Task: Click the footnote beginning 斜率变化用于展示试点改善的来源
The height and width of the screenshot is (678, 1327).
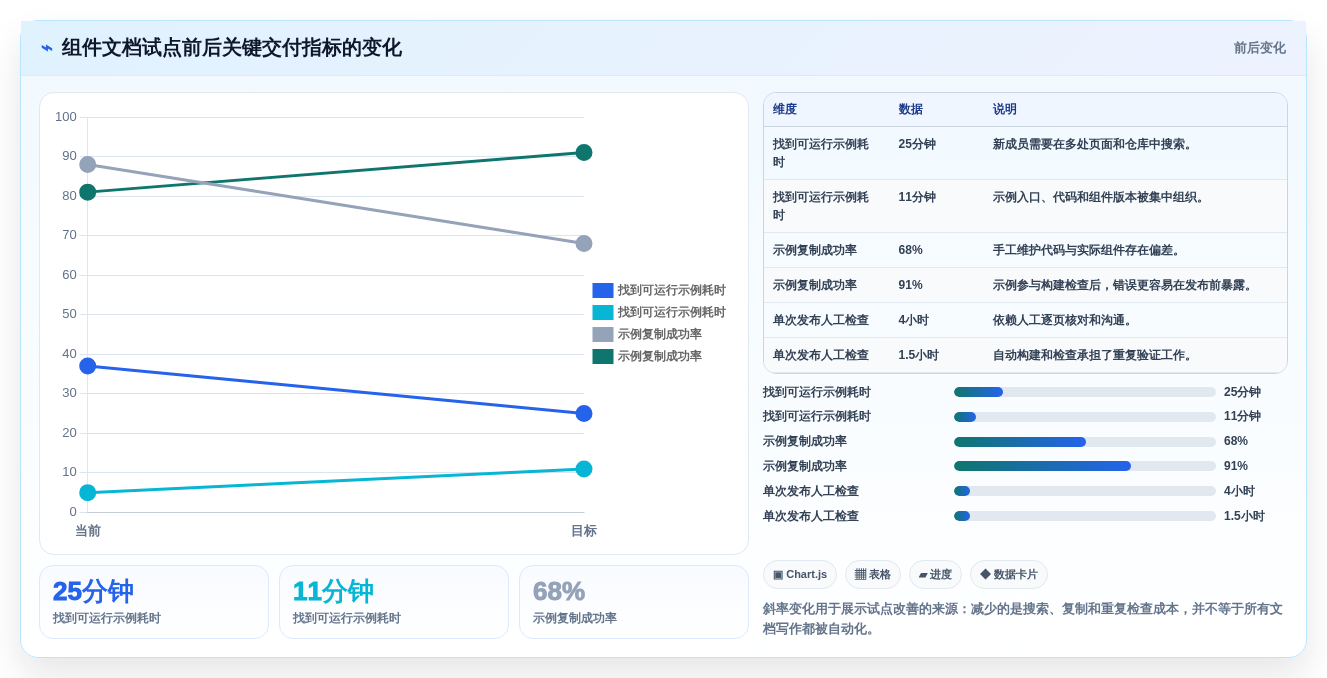Action: coord(1023,619)
